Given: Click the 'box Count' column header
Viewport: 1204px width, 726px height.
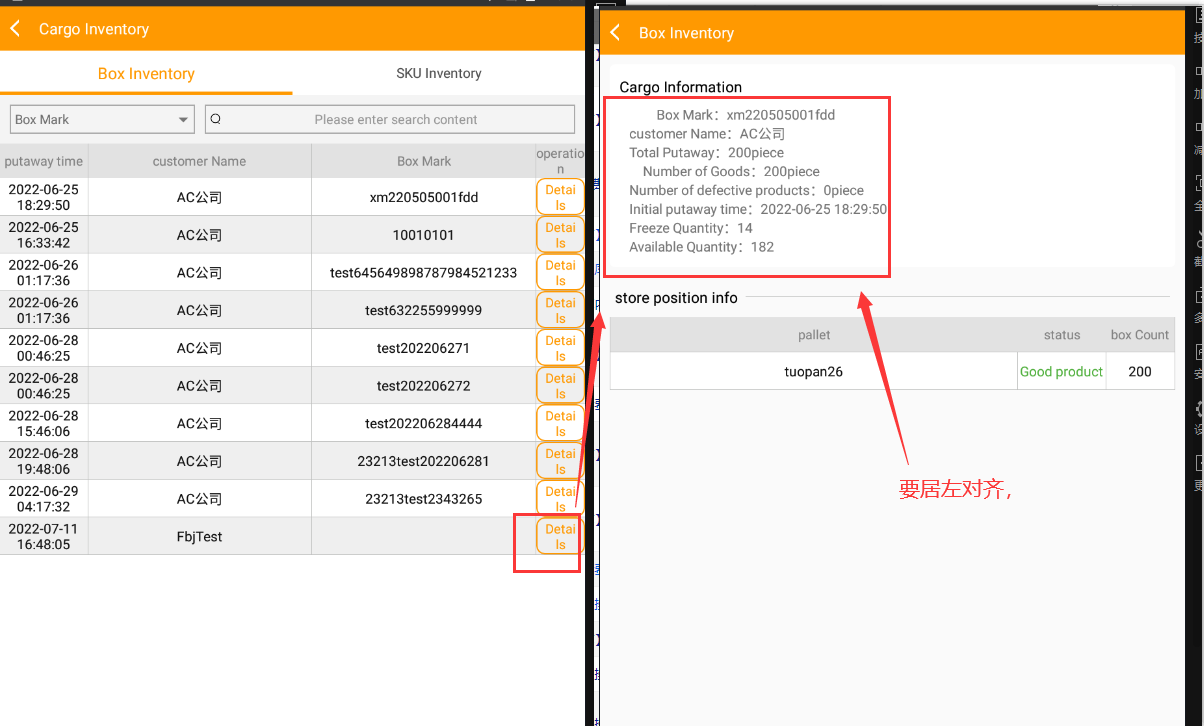Looking at the screenshot, I should tap(1139, 335).
